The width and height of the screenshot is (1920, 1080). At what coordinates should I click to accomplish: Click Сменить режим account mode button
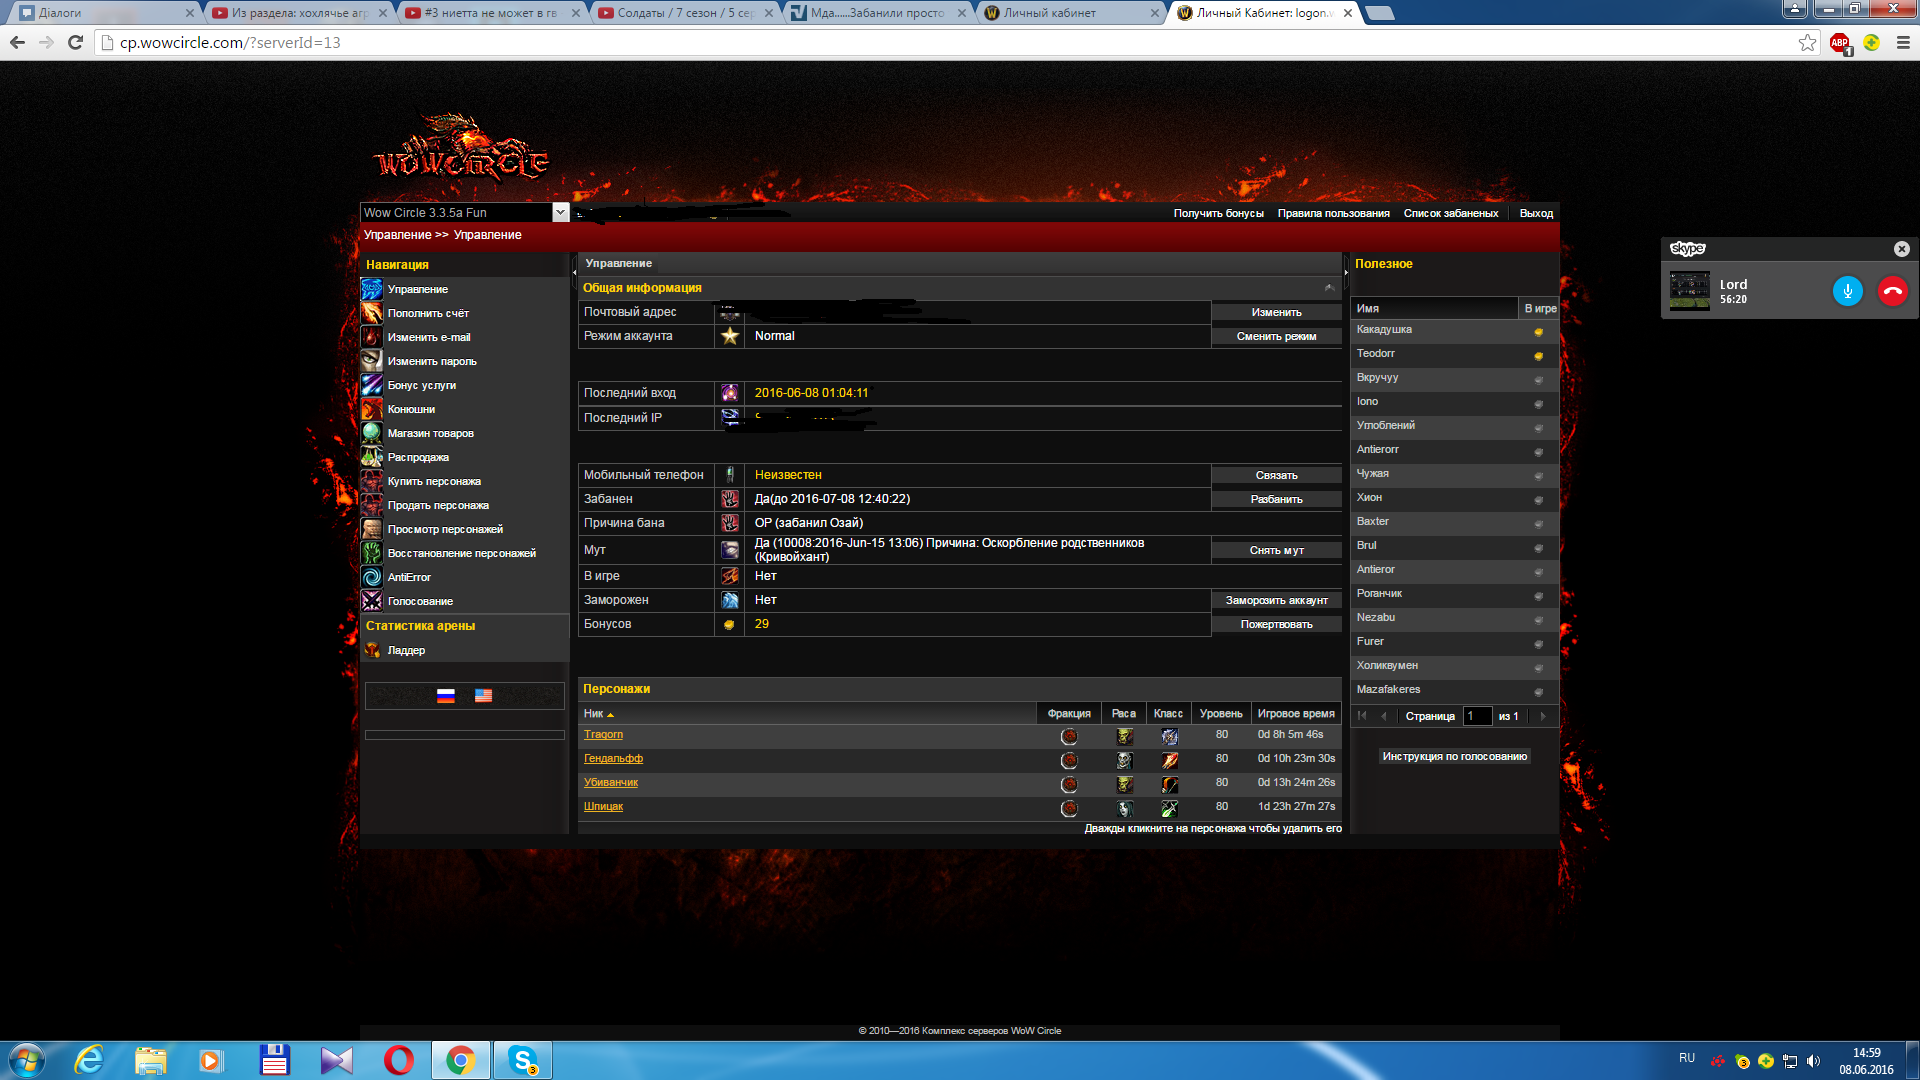point(1276,336)
